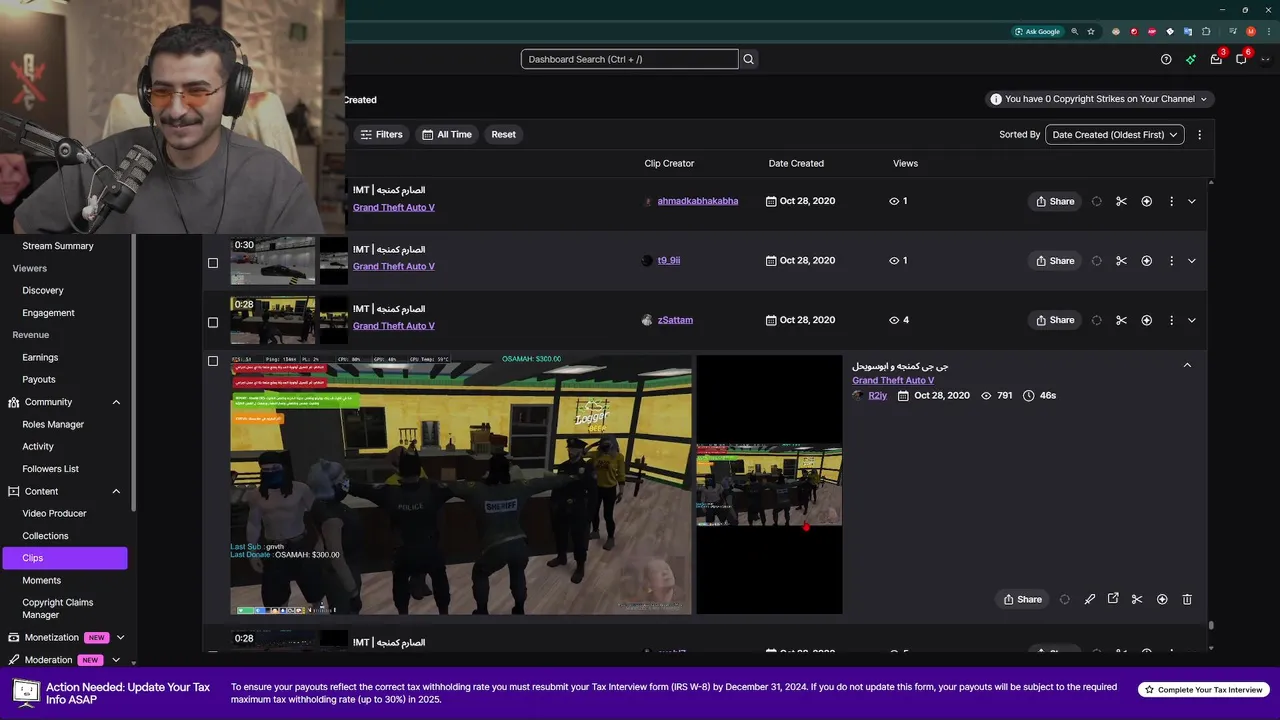Viewport: 1280px width, 720px height.
Task: Click the browser zoom magnifier icon
Action: tap(1075, 31)
